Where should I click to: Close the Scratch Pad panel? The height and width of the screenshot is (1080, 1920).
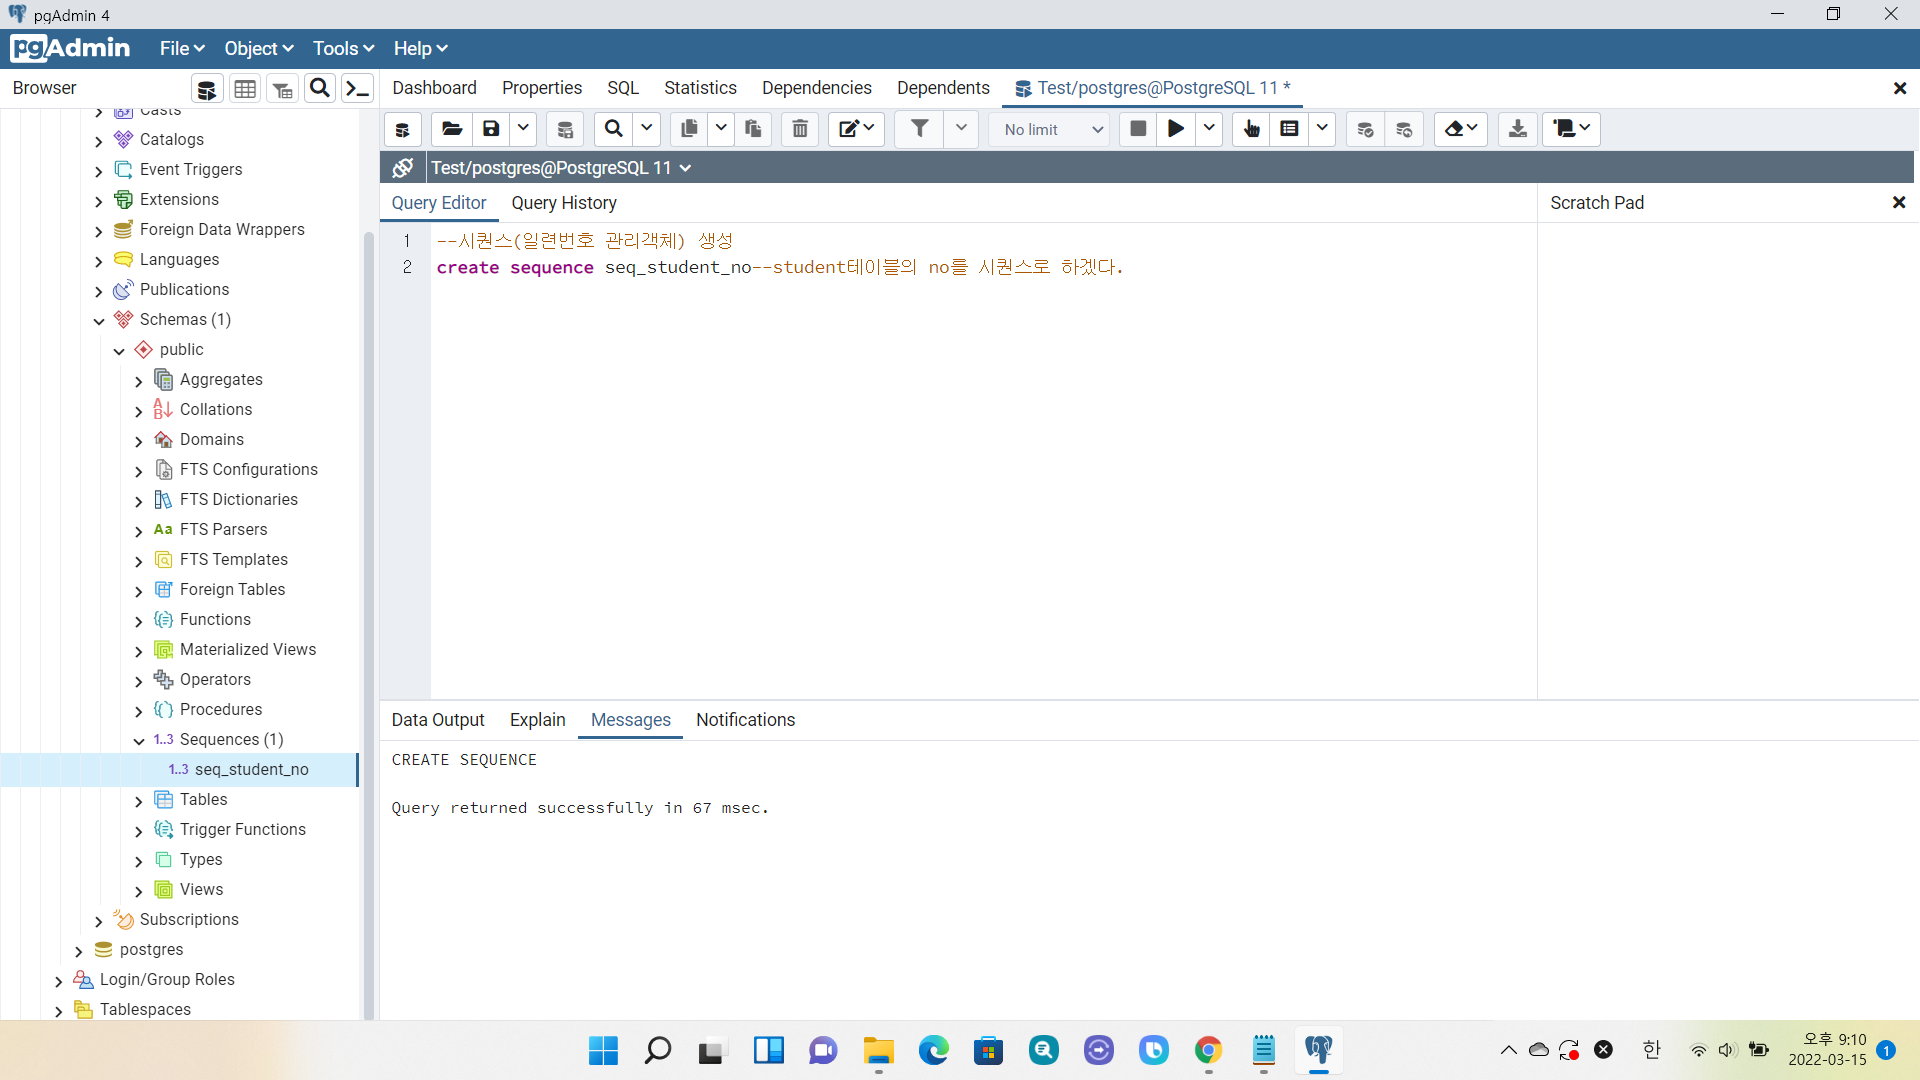click(1898, 203)
